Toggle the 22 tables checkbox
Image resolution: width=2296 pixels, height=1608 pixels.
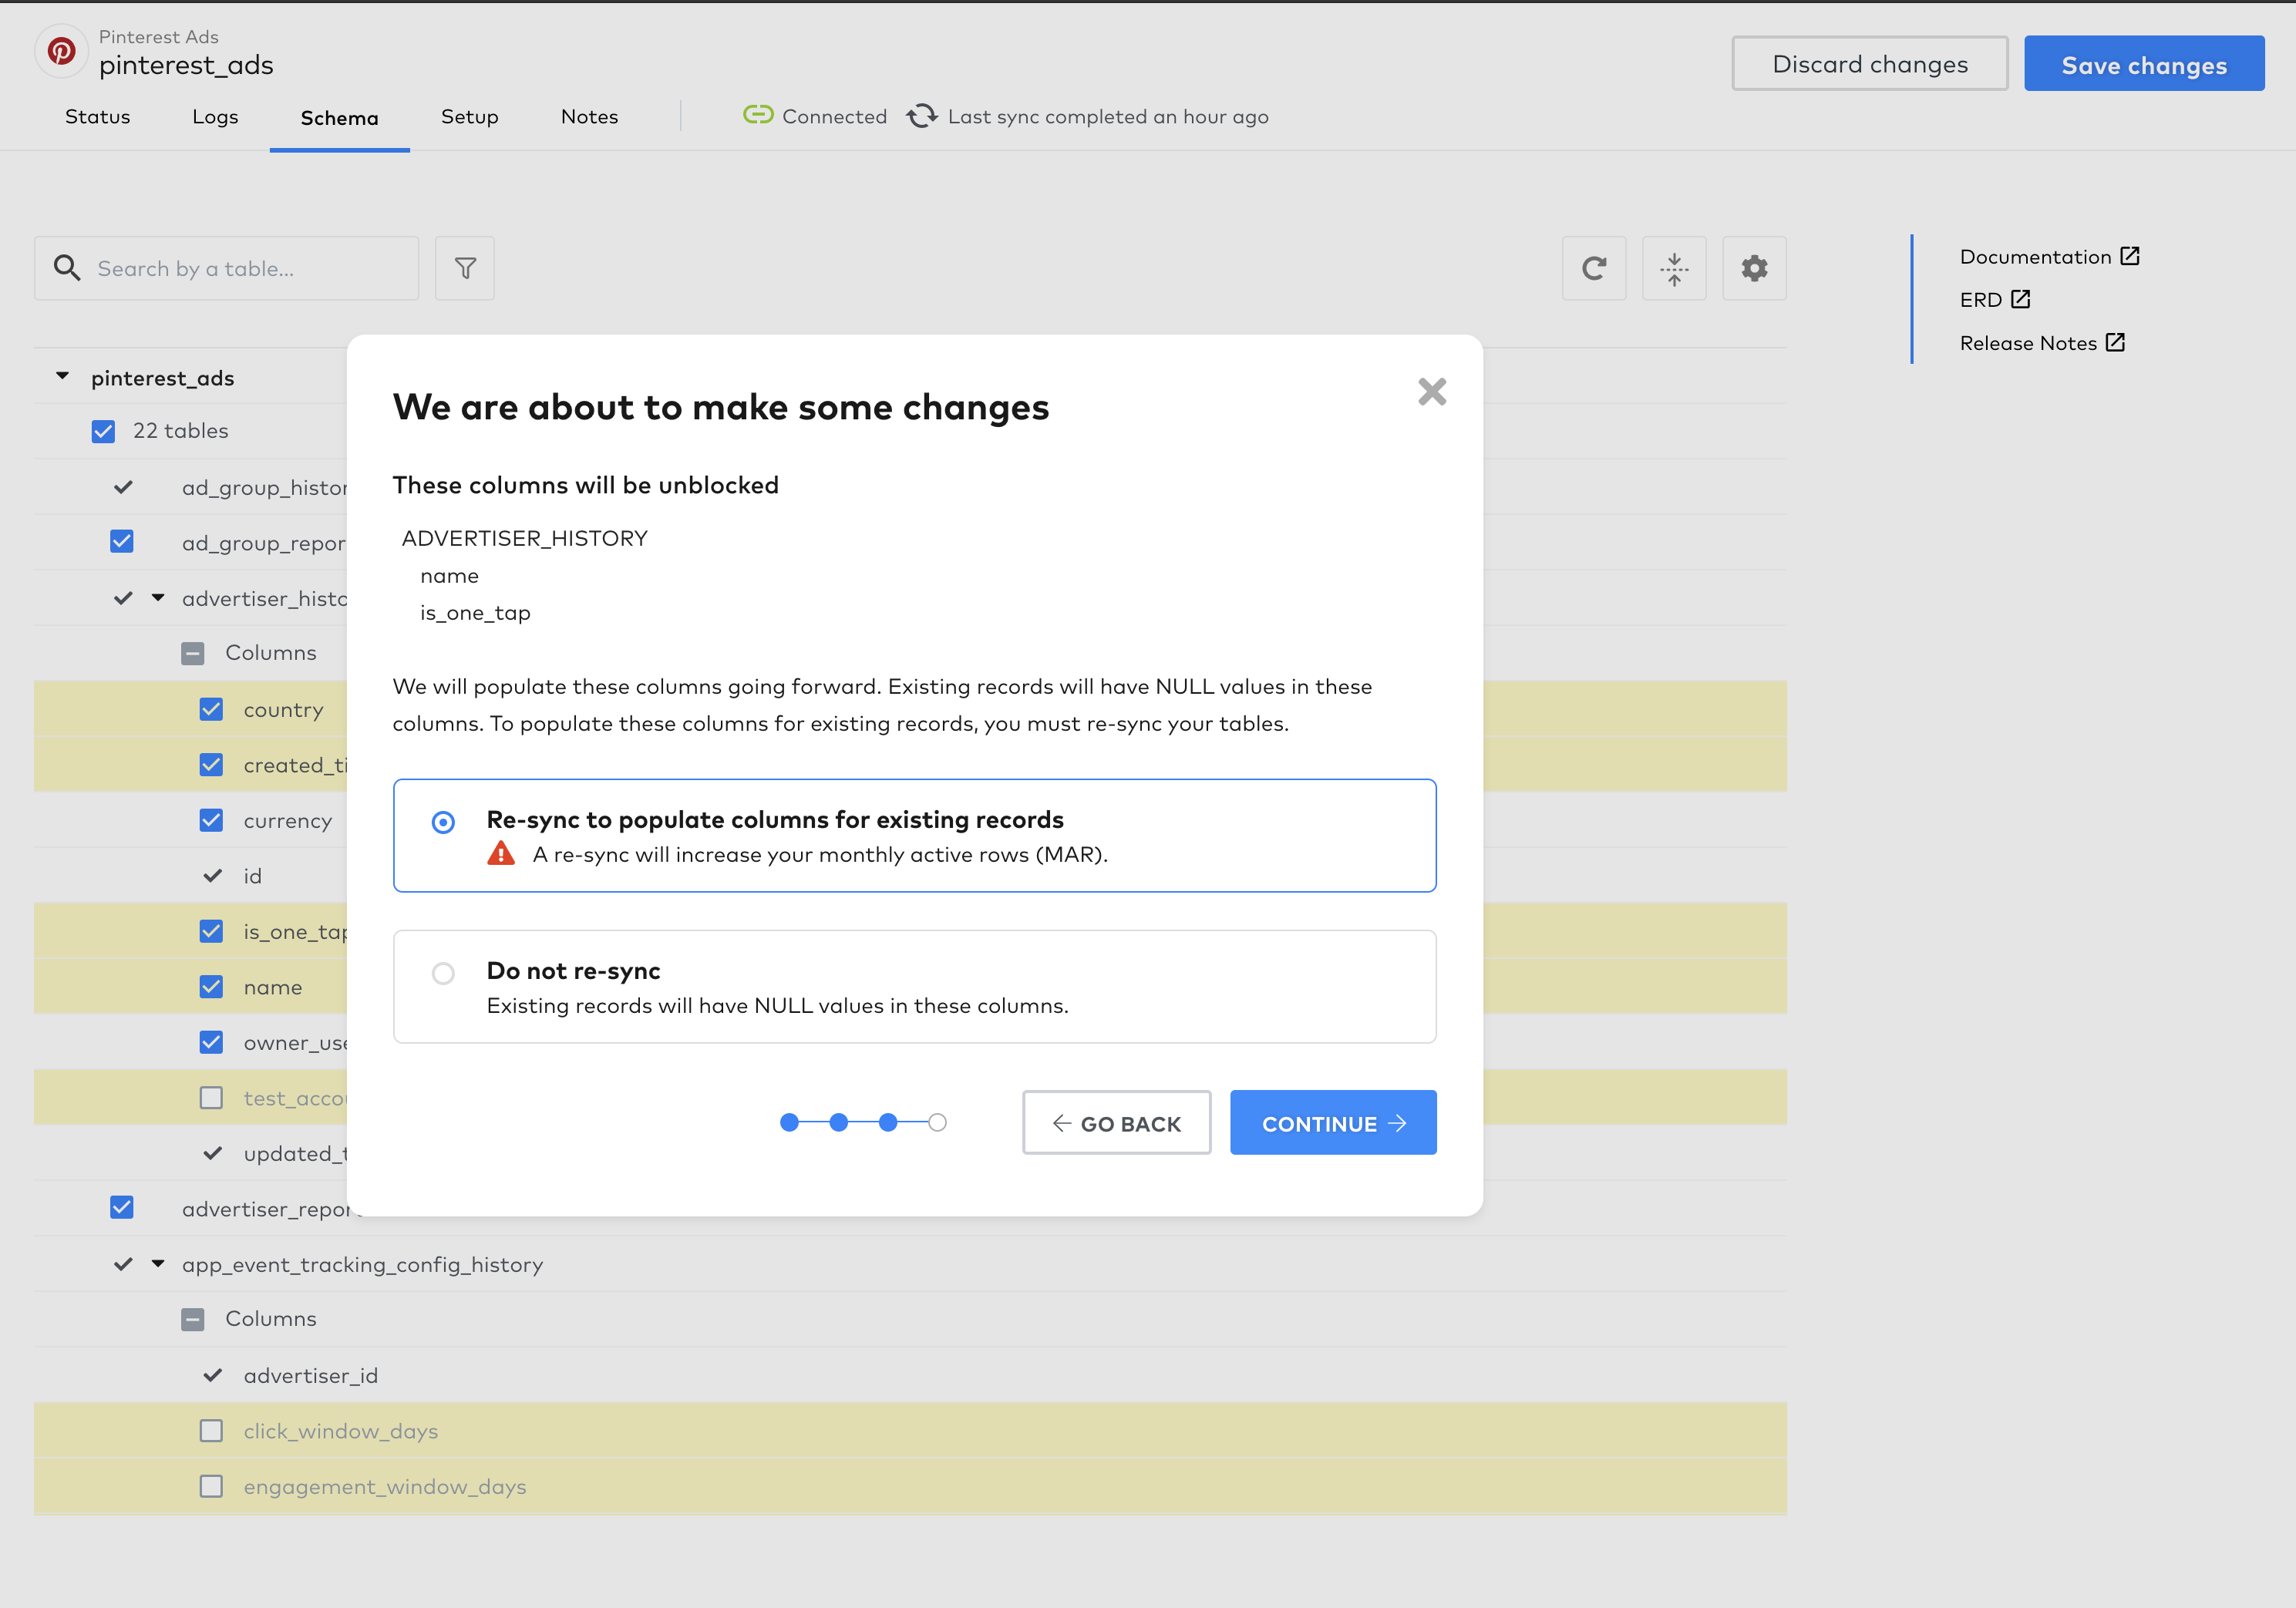[x=103, y=431]
